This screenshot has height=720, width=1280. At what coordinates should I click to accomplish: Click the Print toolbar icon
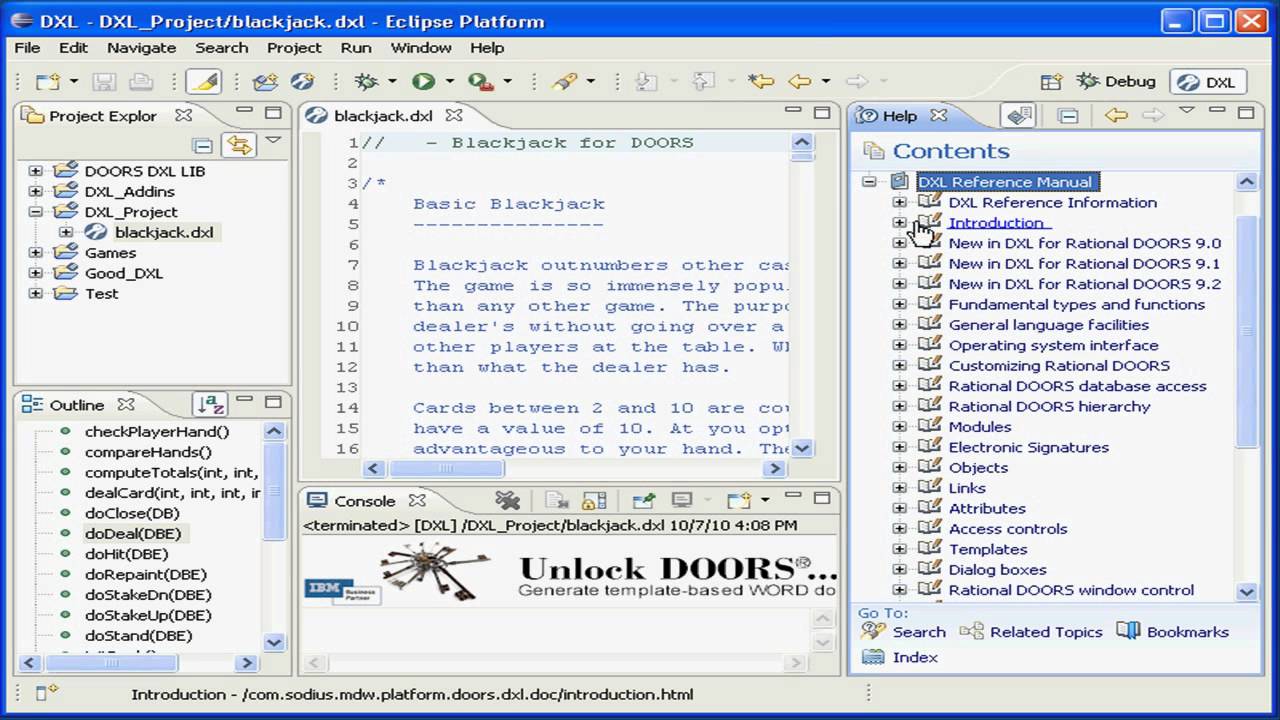click(141, 82)
